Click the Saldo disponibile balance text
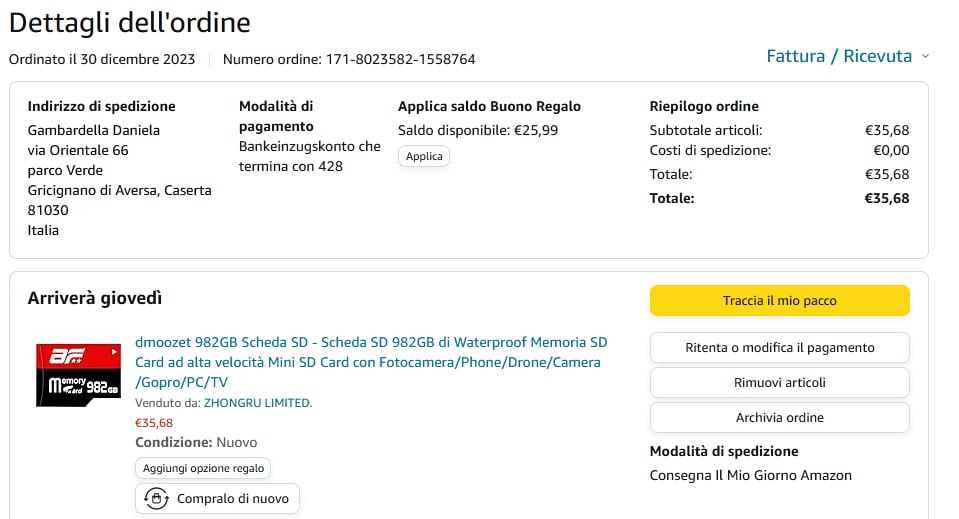Viewport: 959px width, 519px height. [x=478, y=130]
